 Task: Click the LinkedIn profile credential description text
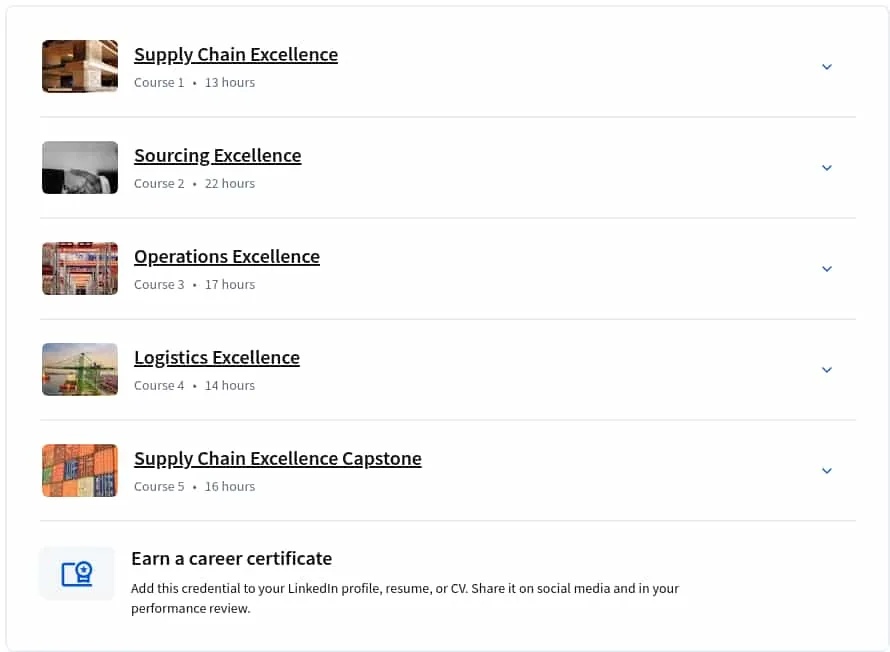405,598
